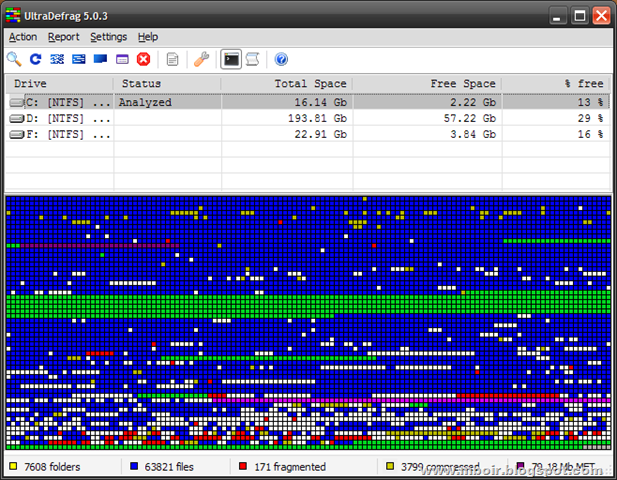Run Quick optimization toolbar icon
The height and width of the screenshot is (480, 617).
point(79,59)
